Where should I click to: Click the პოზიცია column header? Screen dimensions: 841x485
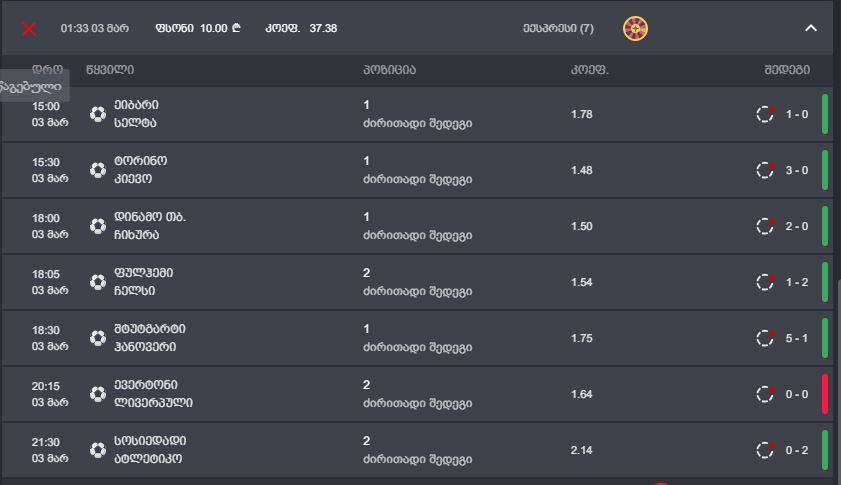(x=389, y=70)
